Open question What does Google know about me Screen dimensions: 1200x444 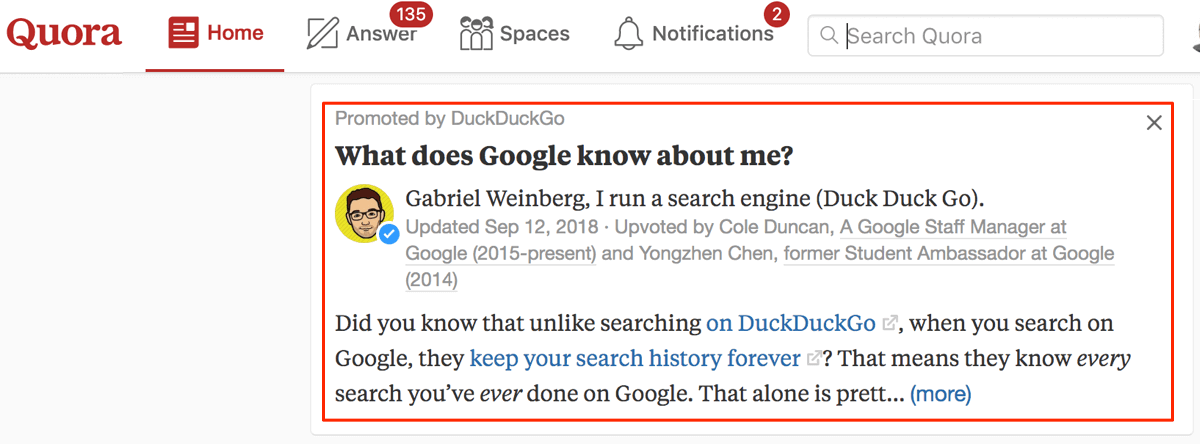tap(563, 156)
